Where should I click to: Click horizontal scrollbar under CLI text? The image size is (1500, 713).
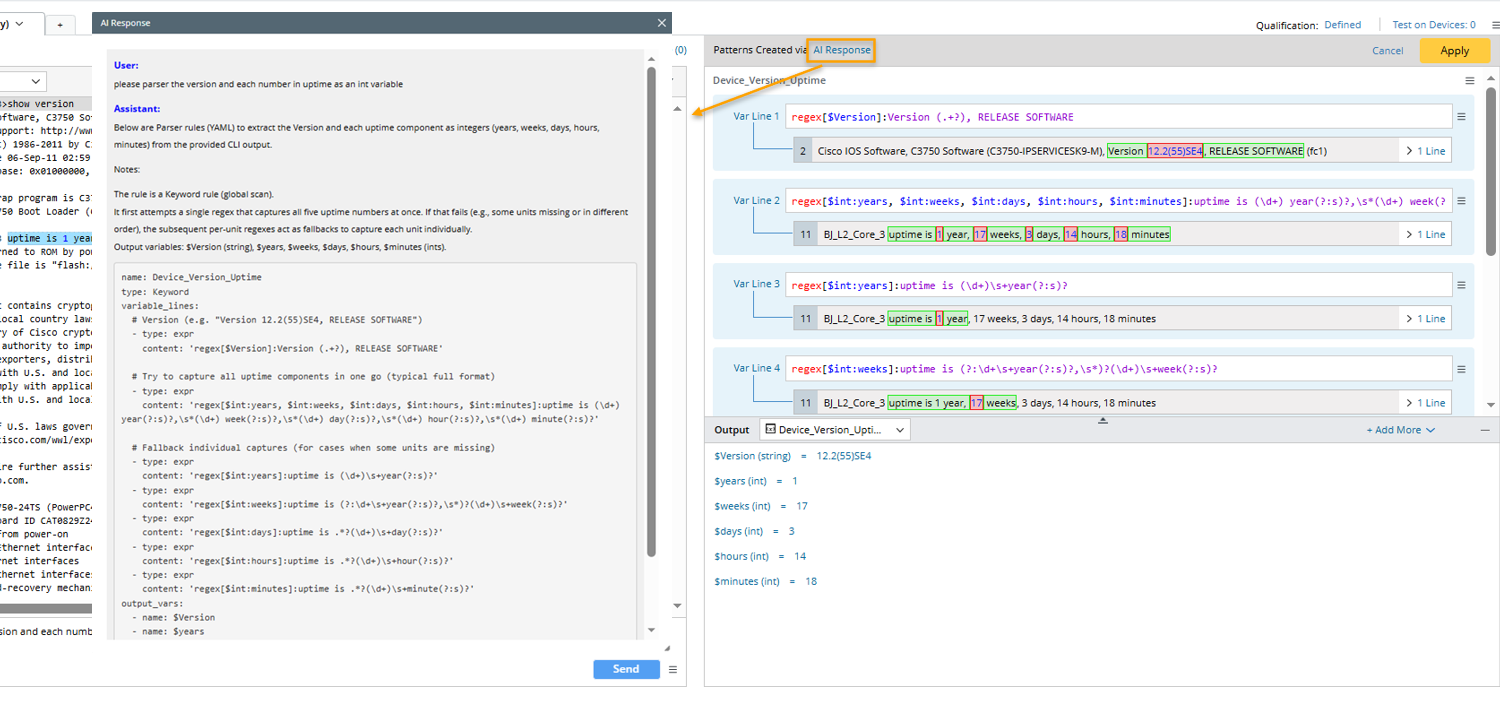click(46, 608)
